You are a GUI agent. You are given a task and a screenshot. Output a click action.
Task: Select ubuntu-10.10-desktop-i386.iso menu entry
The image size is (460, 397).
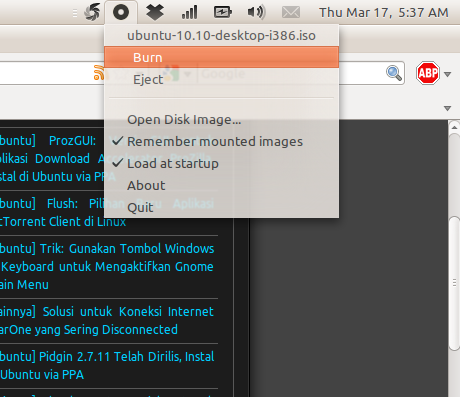pos(221,35)
